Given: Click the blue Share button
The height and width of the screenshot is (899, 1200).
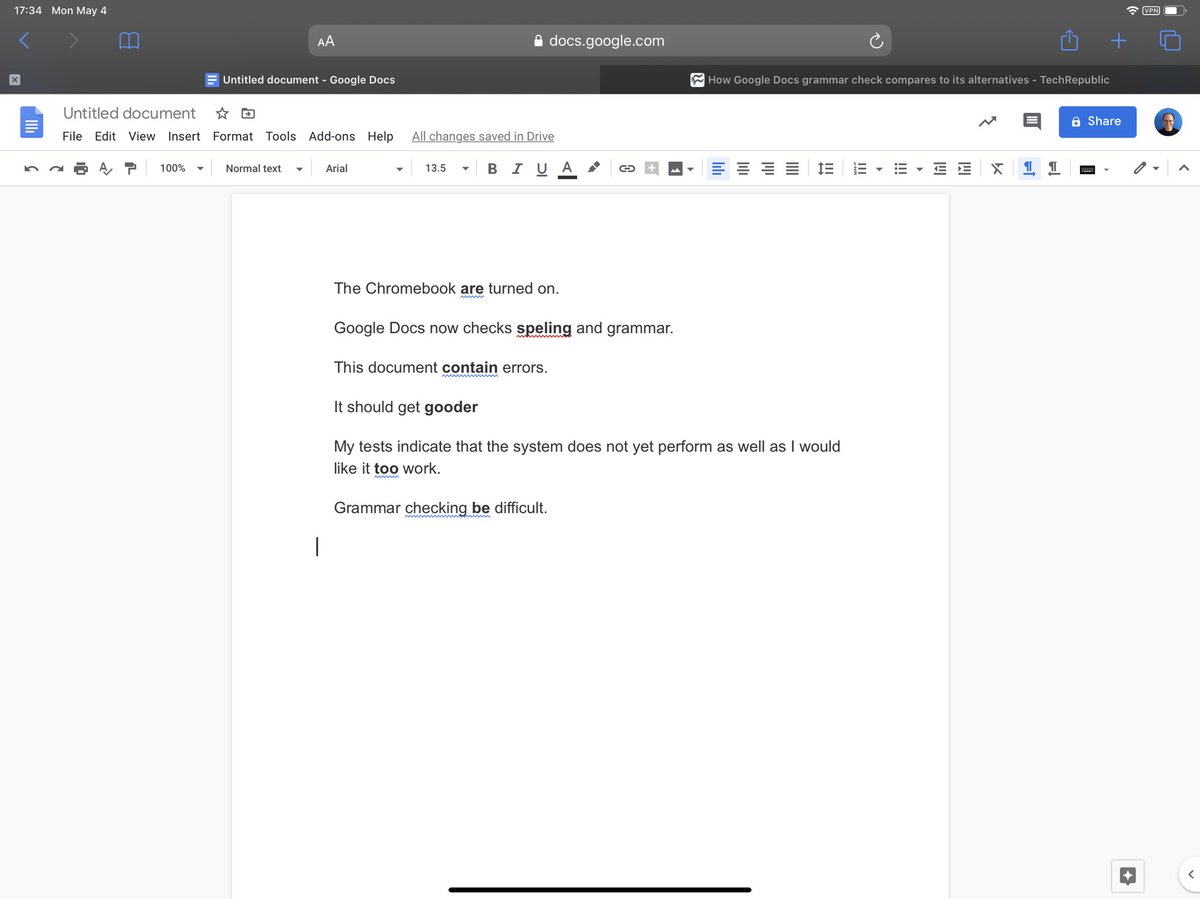Looking at the screenshot, I should 1097,121.
